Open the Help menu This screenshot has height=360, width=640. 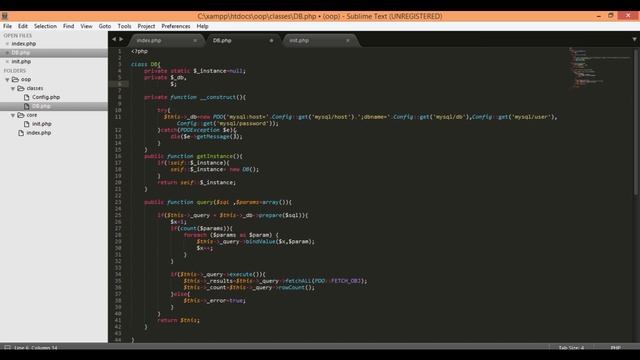click(202, 26)
